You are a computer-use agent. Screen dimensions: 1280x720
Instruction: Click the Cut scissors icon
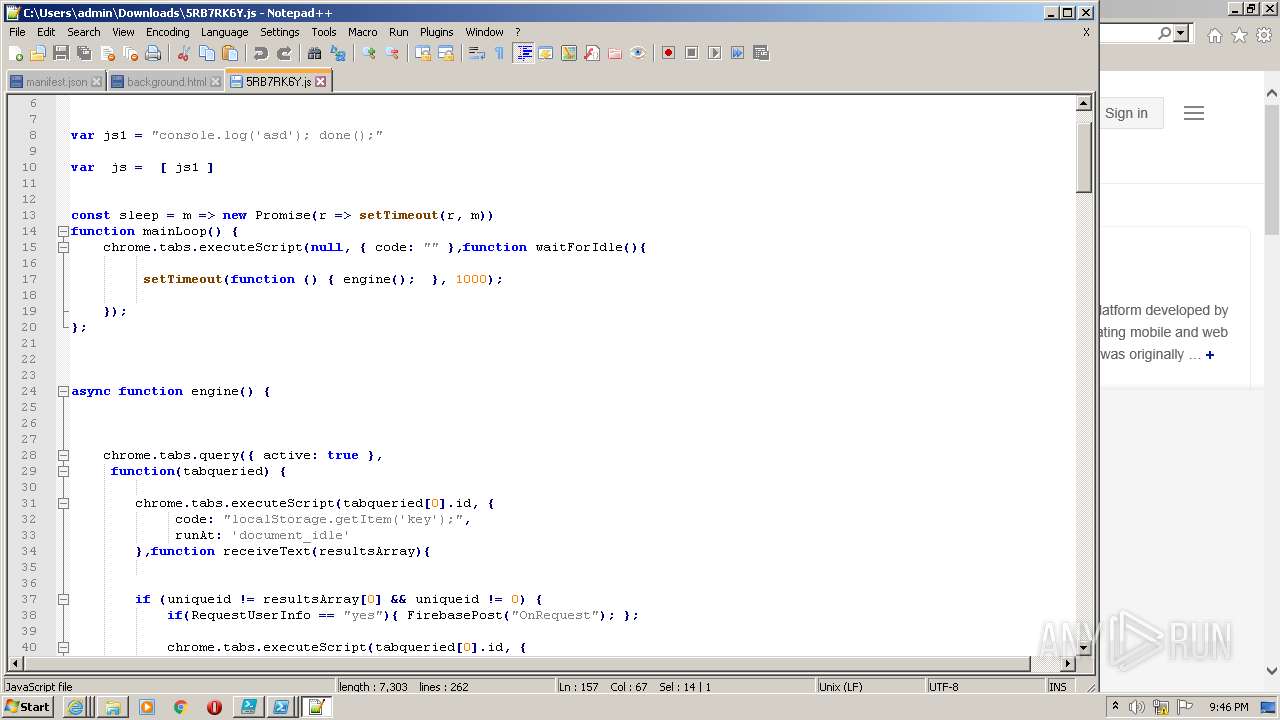point(184,53)
